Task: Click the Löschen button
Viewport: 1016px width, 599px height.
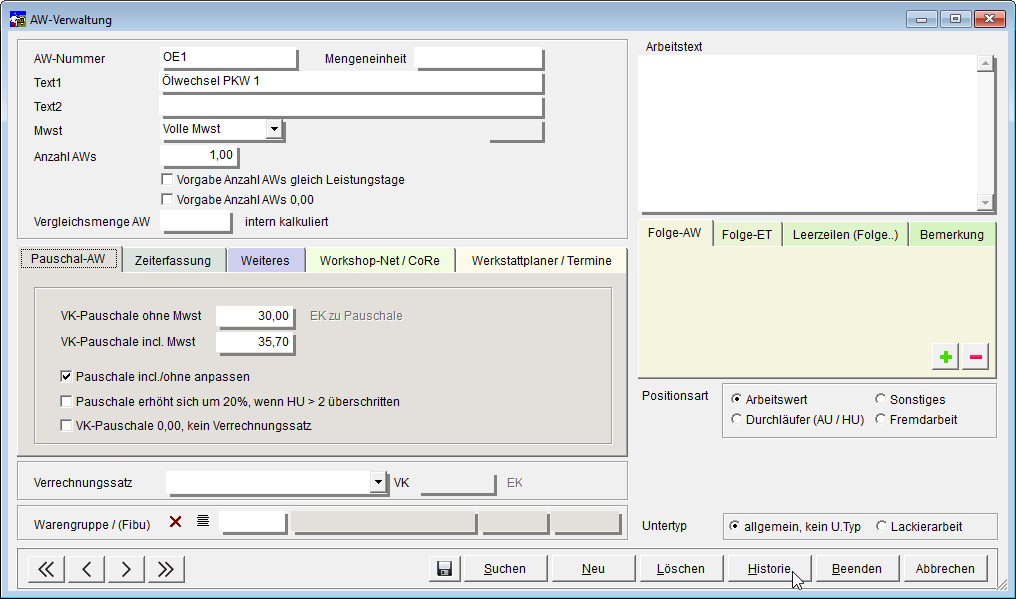Action: point(681,569)
